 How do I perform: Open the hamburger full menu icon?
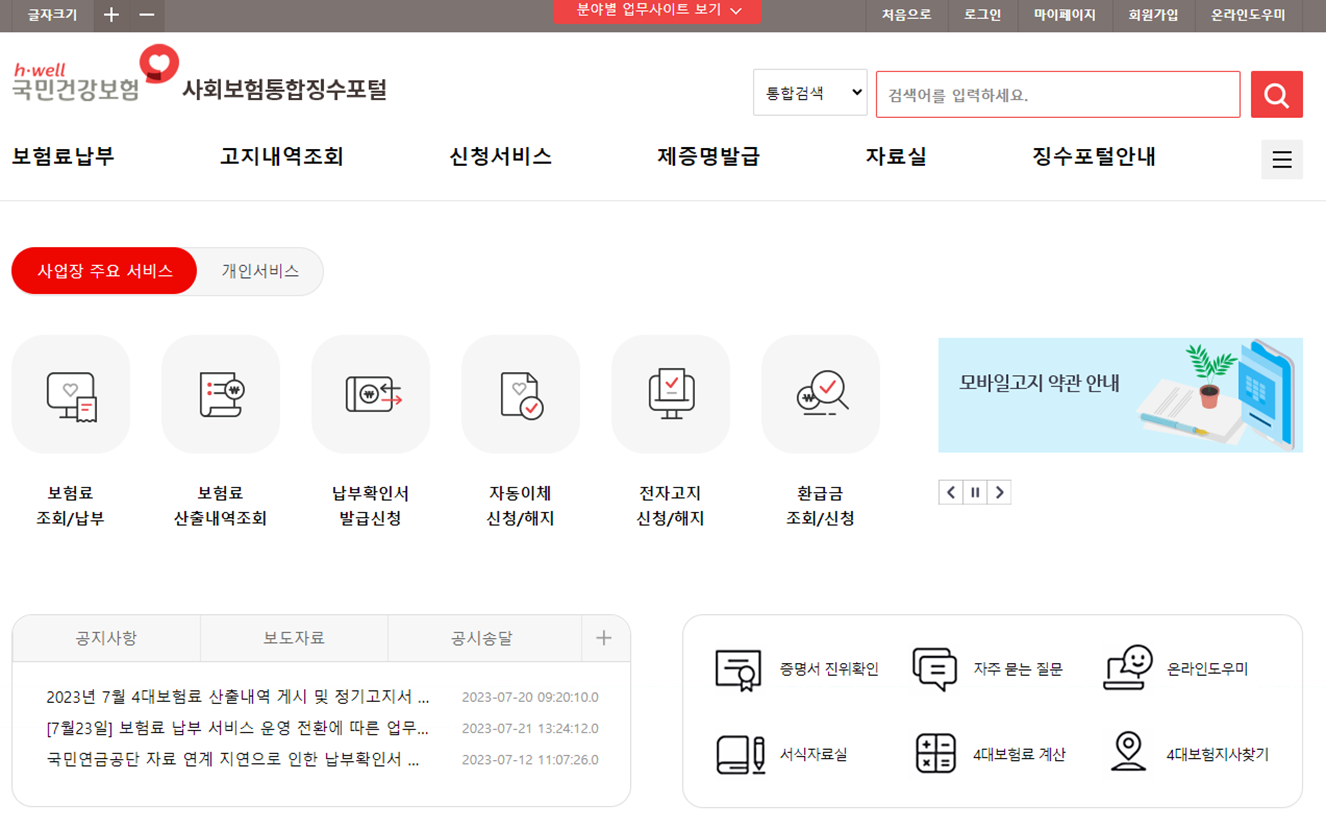click(x=1282, y=160)
